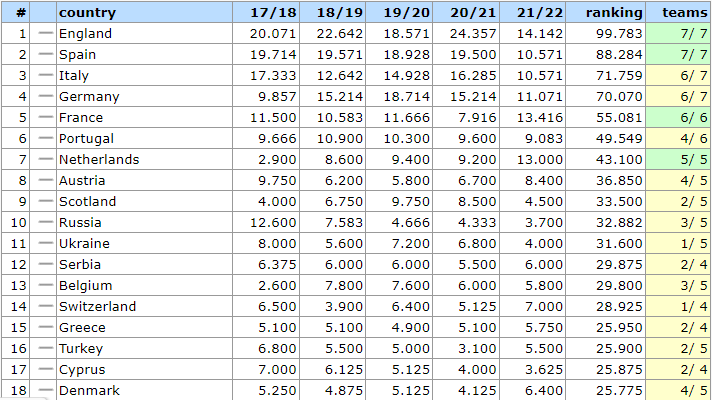Click the unchanged-position dash icon beside Russia
The height and width of the screenshot is (400, 712).
pos(45,222)
